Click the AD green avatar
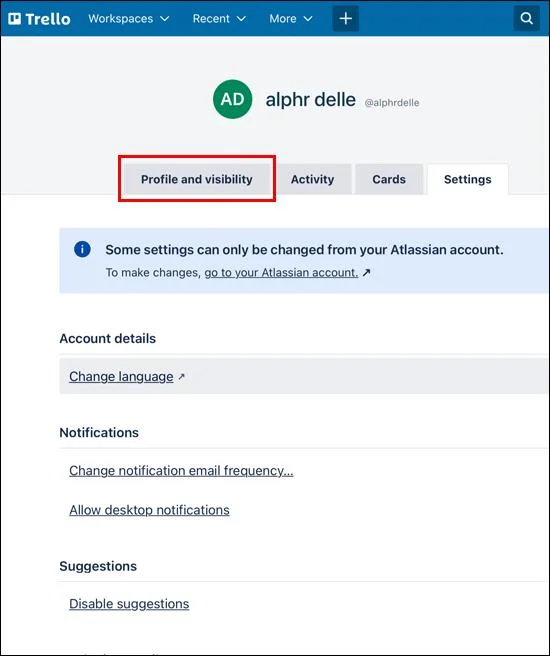The height and width of the screenshot is (656, 550). coord(233,99)
